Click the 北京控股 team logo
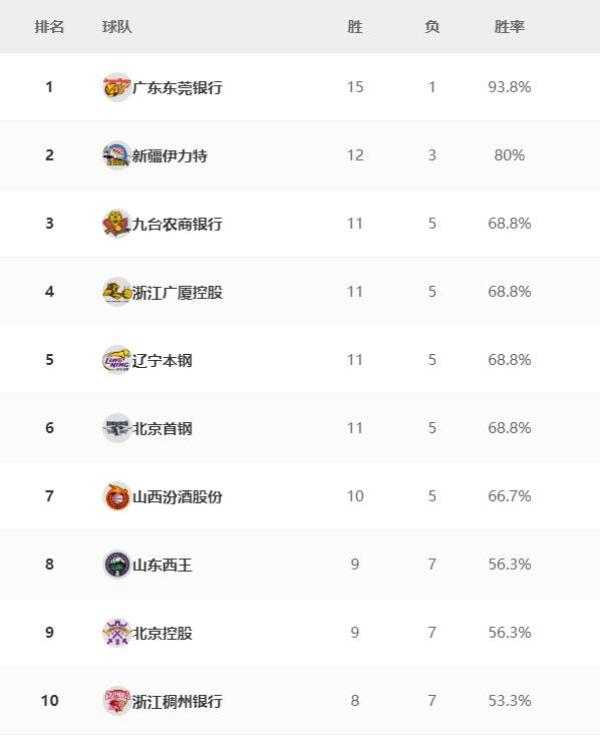The width and height of the screenshot is (600, 737). (117, 633)
